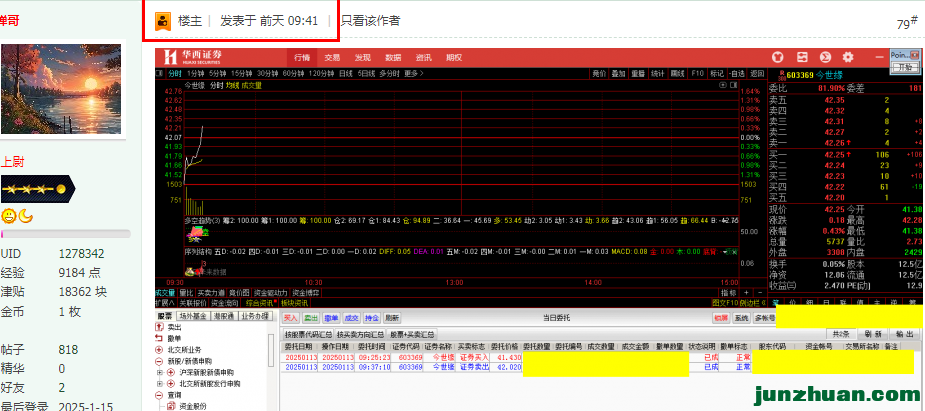This screenshot has width=925, height=411.
Task: Click the chart expand plus icon
Action: point(723,86)
